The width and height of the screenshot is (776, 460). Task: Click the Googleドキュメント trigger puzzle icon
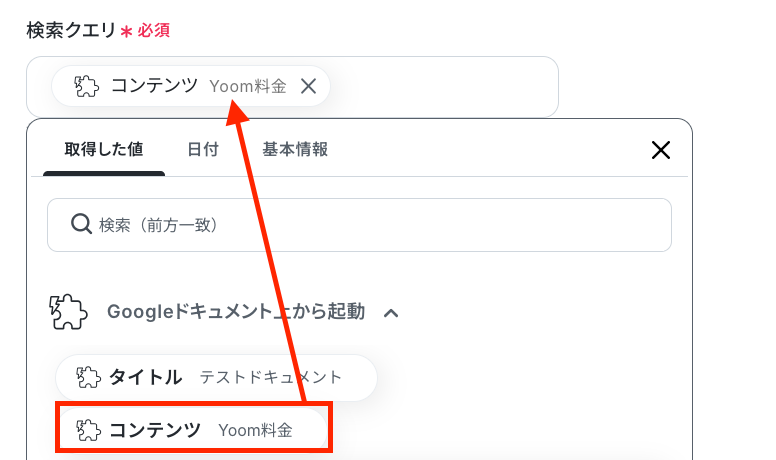click(68, 312)
